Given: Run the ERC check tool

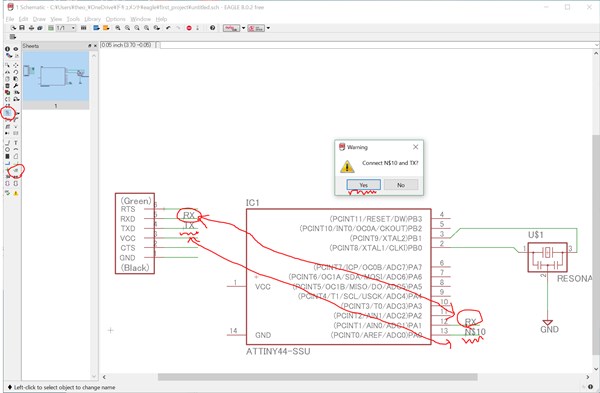Looking at the screenshot, I should click(7, 193).
